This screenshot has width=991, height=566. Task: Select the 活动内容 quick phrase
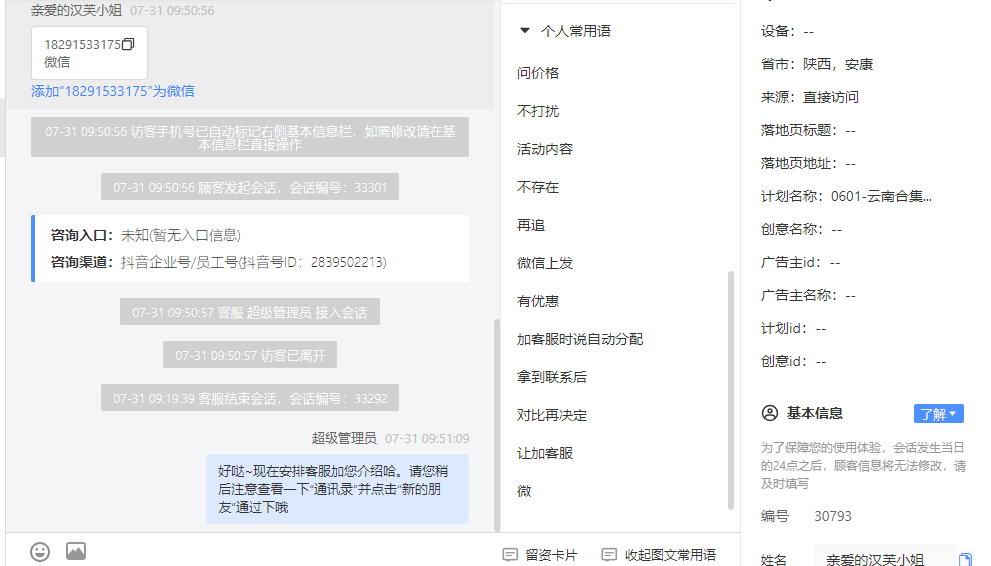coord(545,149)
